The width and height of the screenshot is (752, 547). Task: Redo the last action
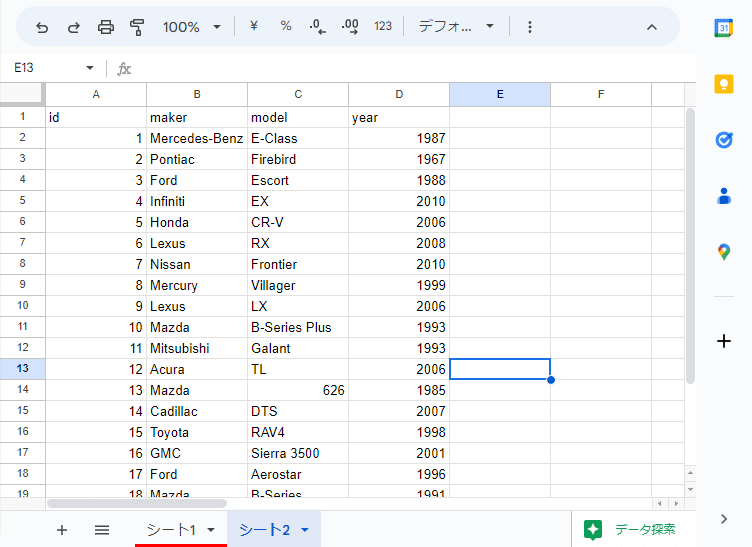74,27
